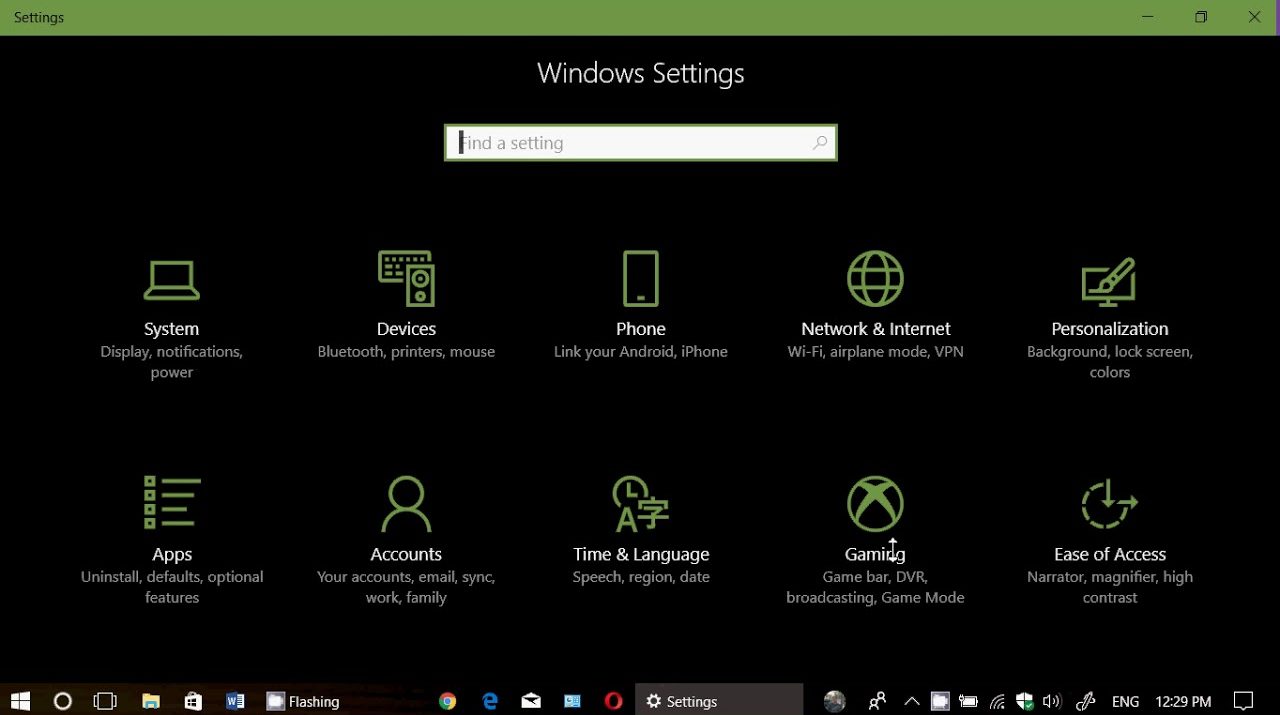The width and height of the screenshot is (1280, 715).
Task: Open the Apps list icon
Action: click(x=172, y=502)
